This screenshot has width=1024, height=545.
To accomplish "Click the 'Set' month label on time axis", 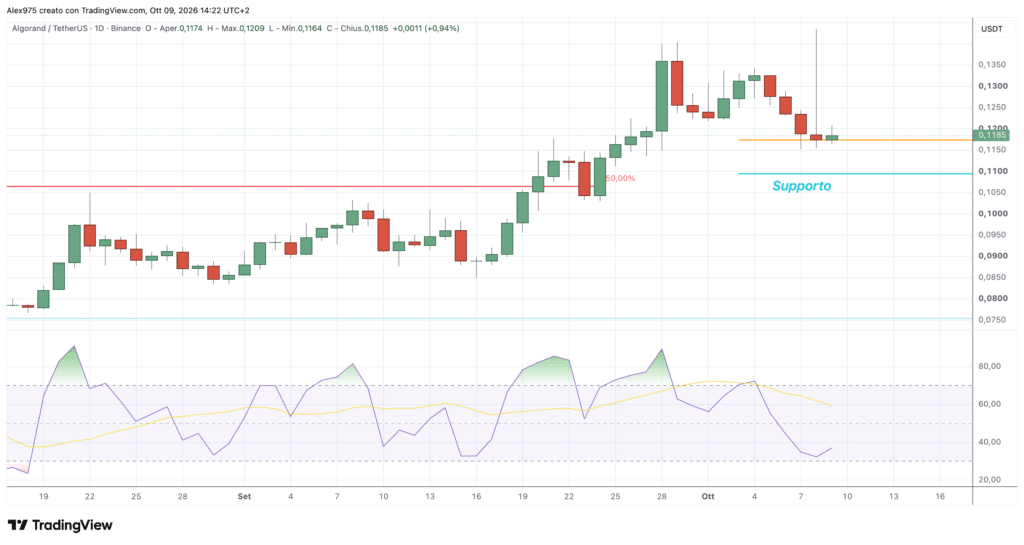I will point(244,497).
